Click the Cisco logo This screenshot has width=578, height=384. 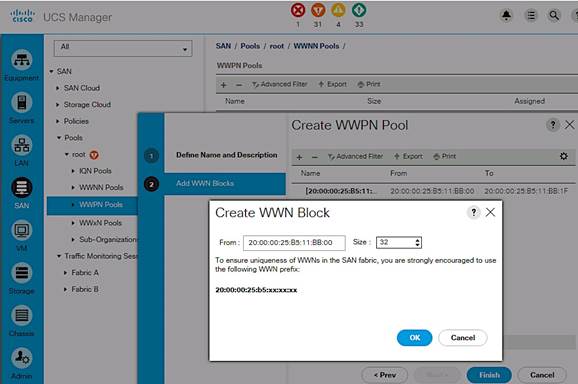pyautogui.click(x=22, y=16)
